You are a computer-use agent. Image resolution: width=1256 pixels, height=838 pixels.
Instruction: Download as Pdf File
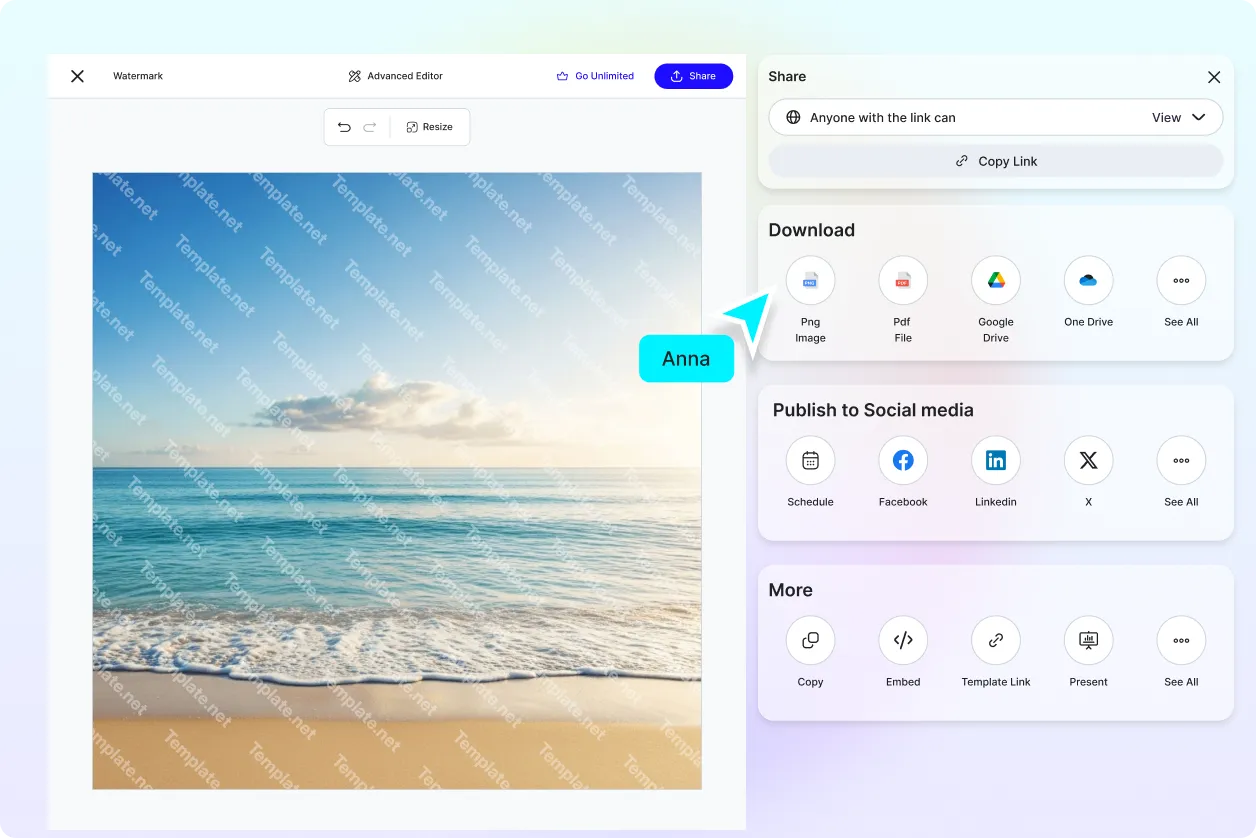pyautogui.click(x=903, y=281)
